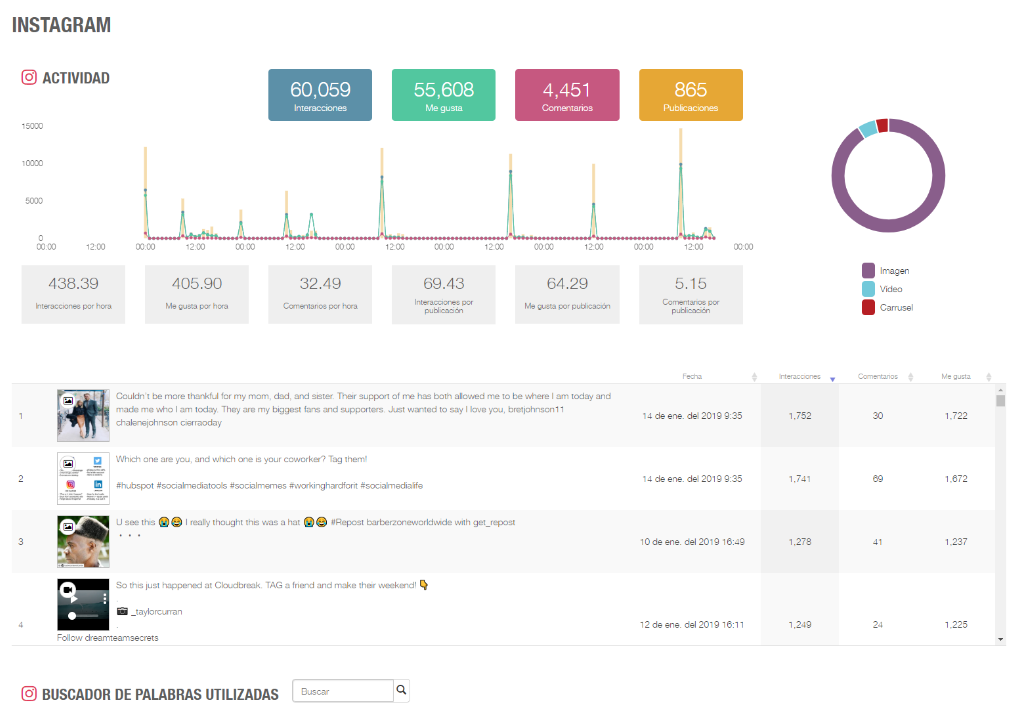
Task: Click in the Buscar text field
Action: (343, 691)
